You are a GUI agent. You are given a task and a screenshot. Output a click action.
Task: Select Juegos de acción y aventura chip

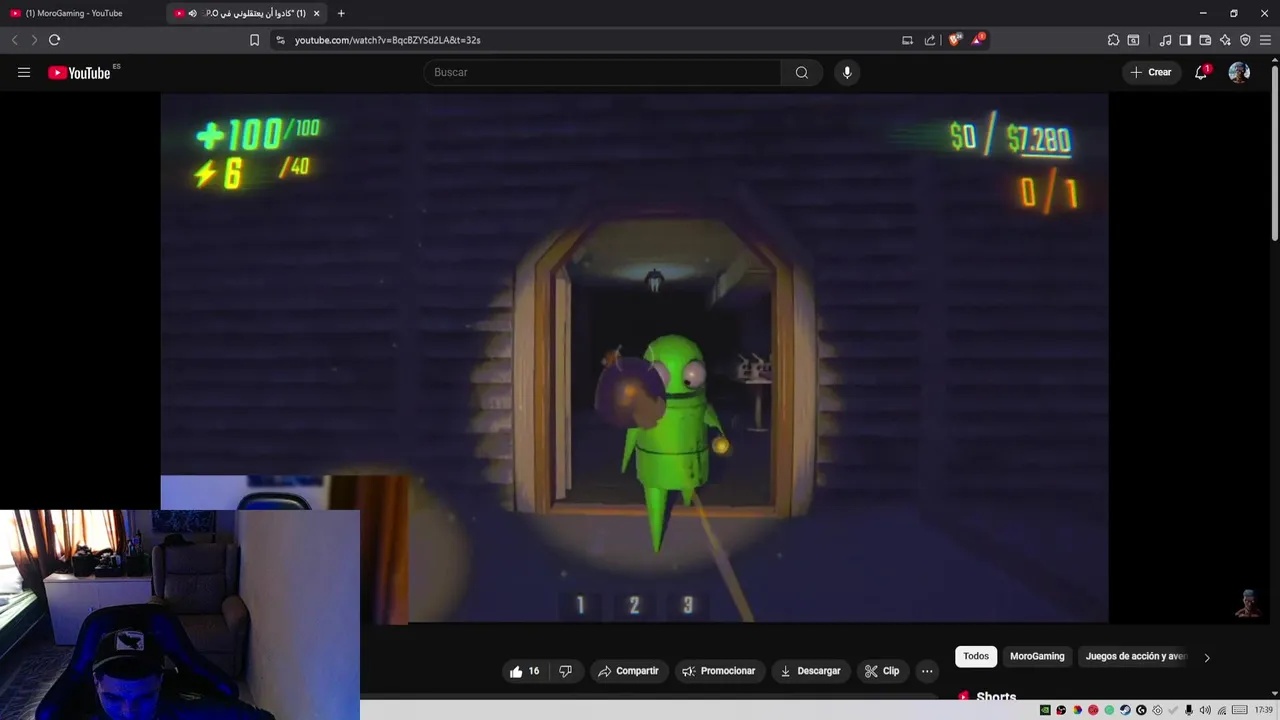click(x=1136, y=656)
